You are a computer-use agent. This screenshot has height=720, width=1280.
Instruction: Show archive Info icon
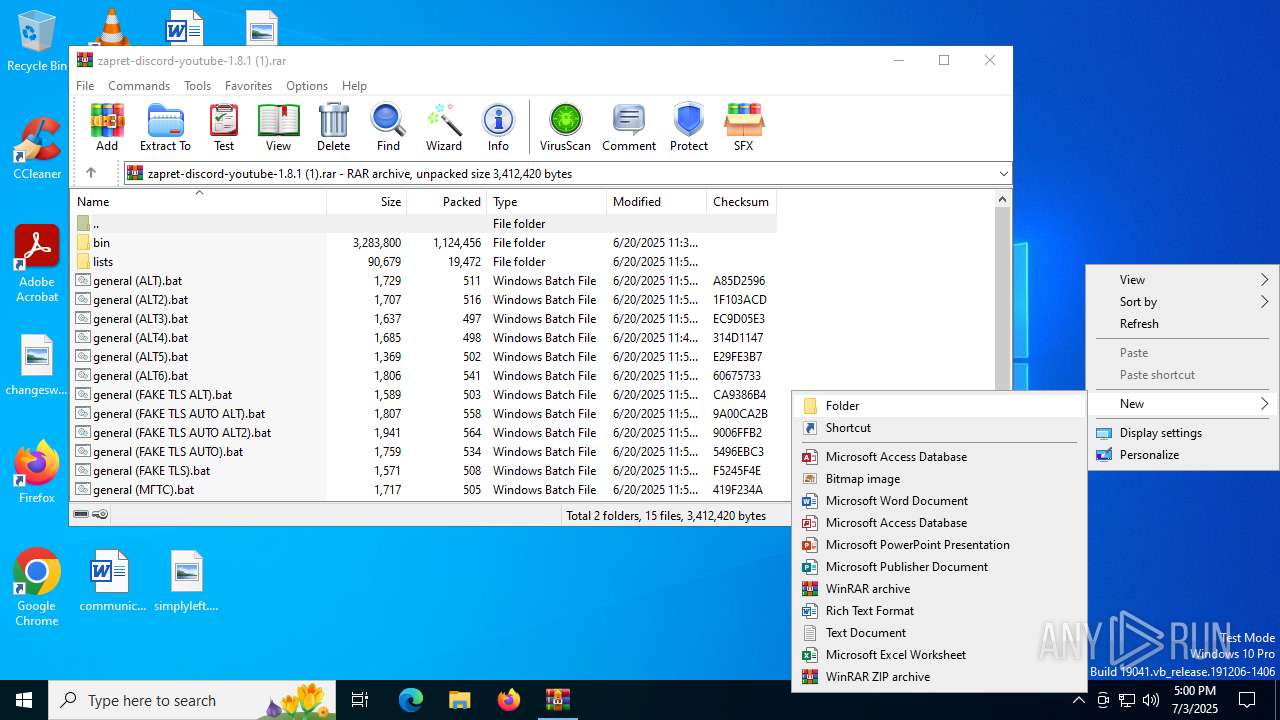(498, 127)
